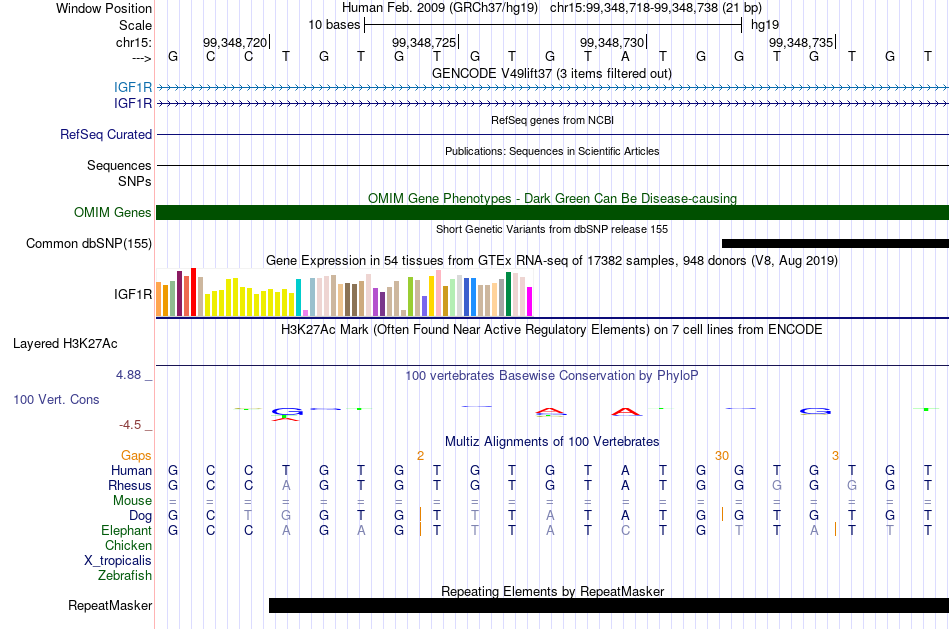Open the 100 Vert. Cons track label
This screenshot has width=950, height=629.
coord(56,399)
